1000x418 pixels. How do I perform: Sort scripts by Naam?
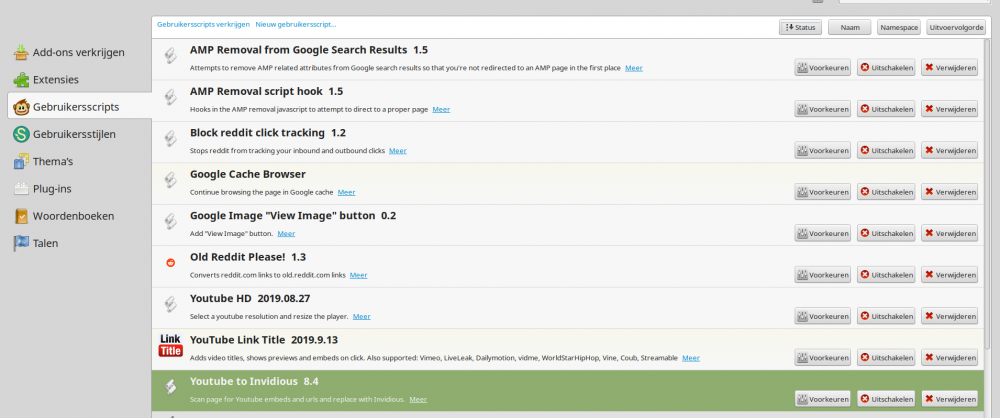(x=850, y=27)
